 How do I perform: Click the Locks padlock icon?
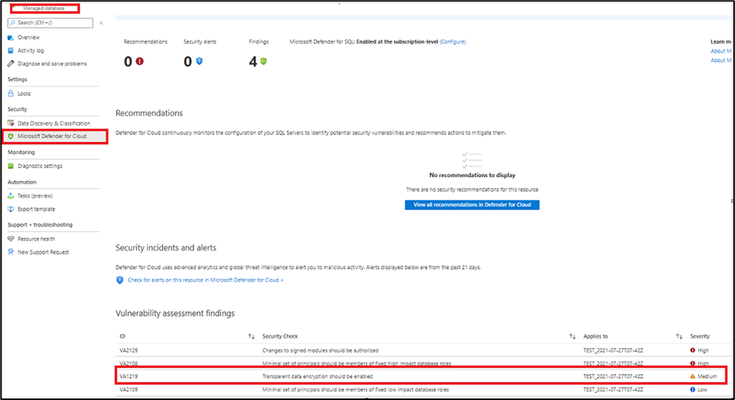[11, 94]
